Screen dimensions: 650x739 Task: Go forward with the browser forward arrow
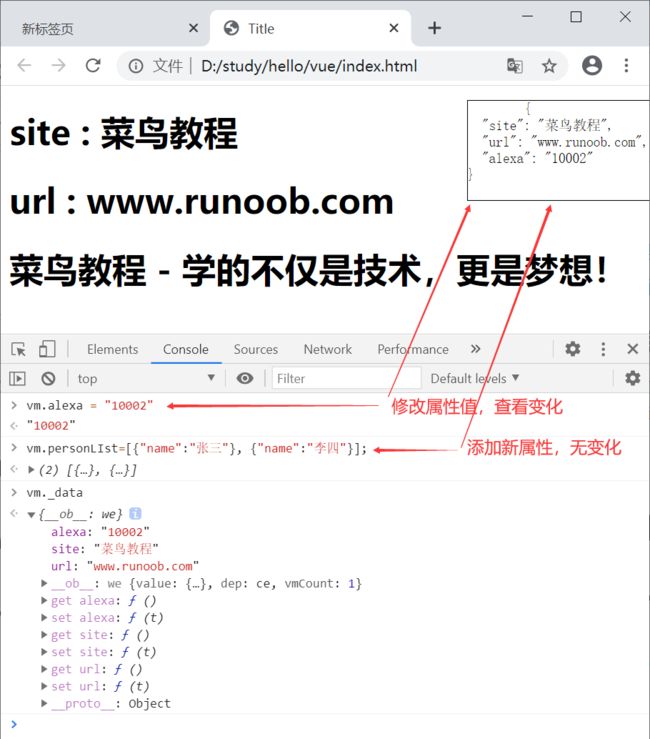[58, 66]
